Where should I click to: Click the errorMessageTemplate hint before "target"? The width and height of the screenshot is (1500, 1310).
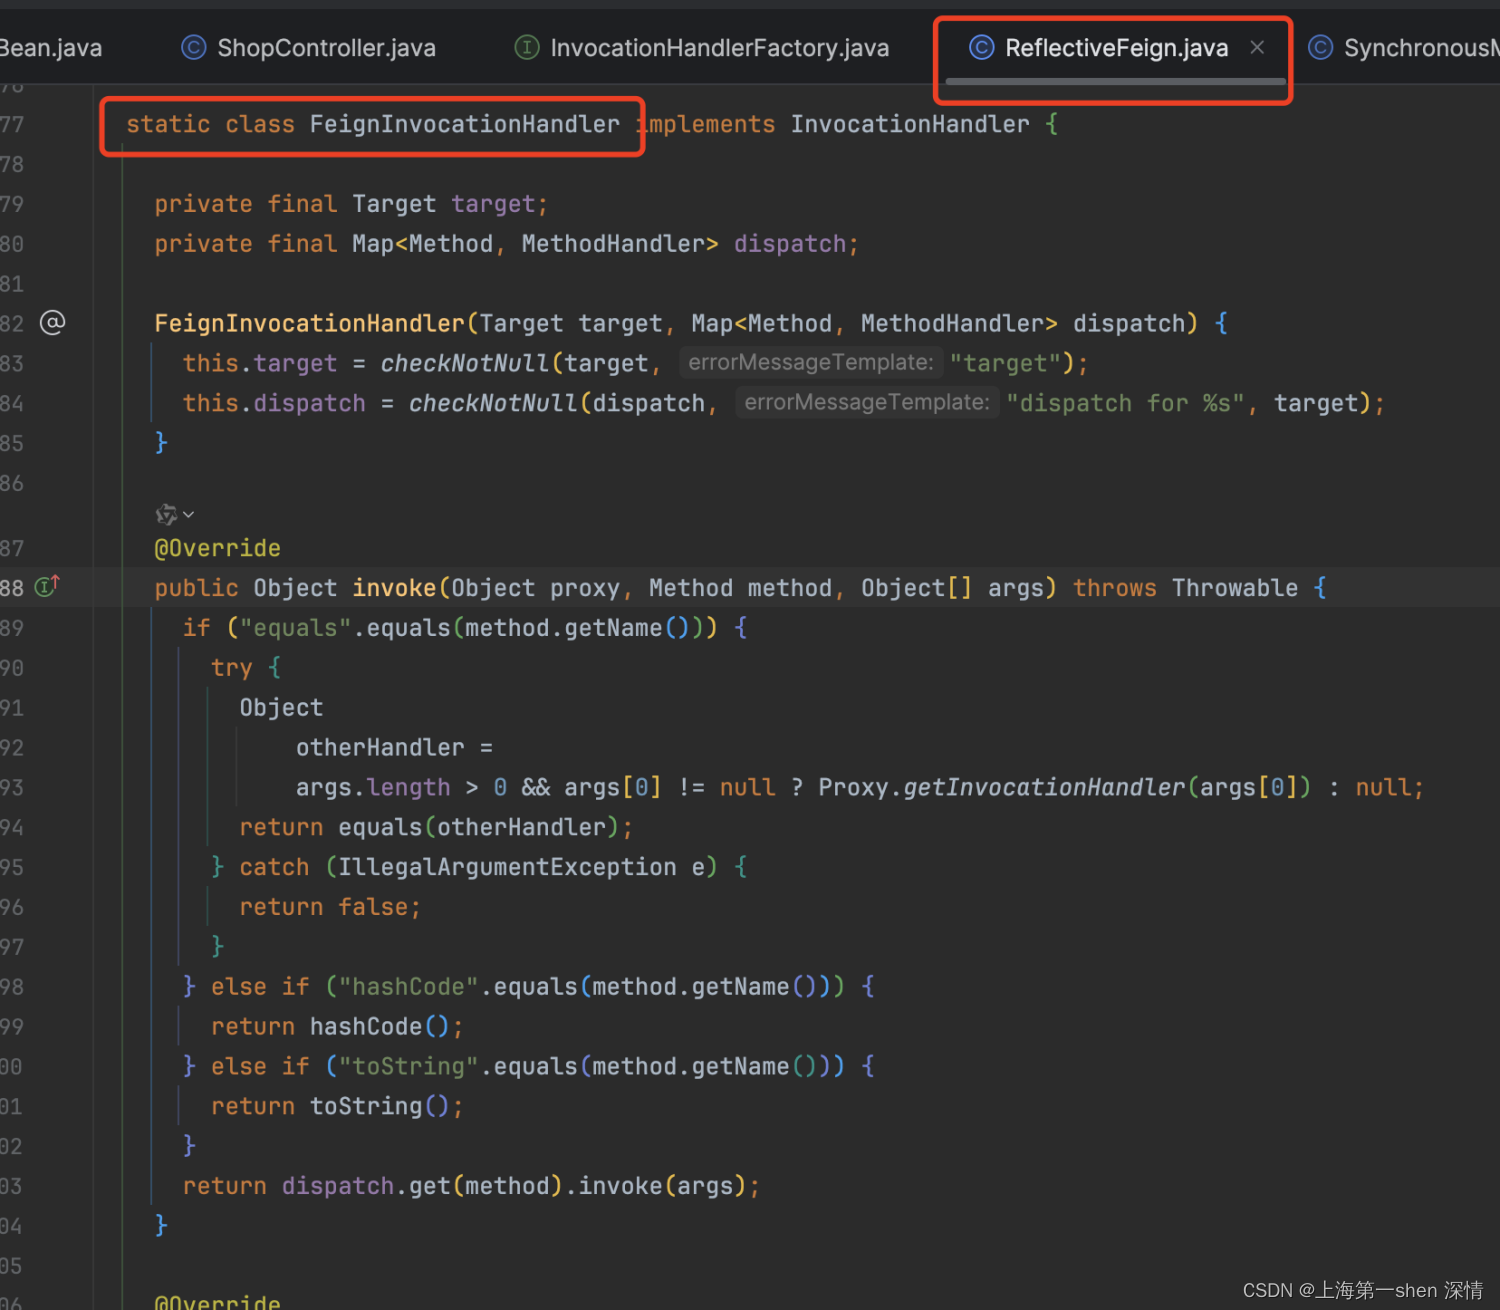click(810, 362)
